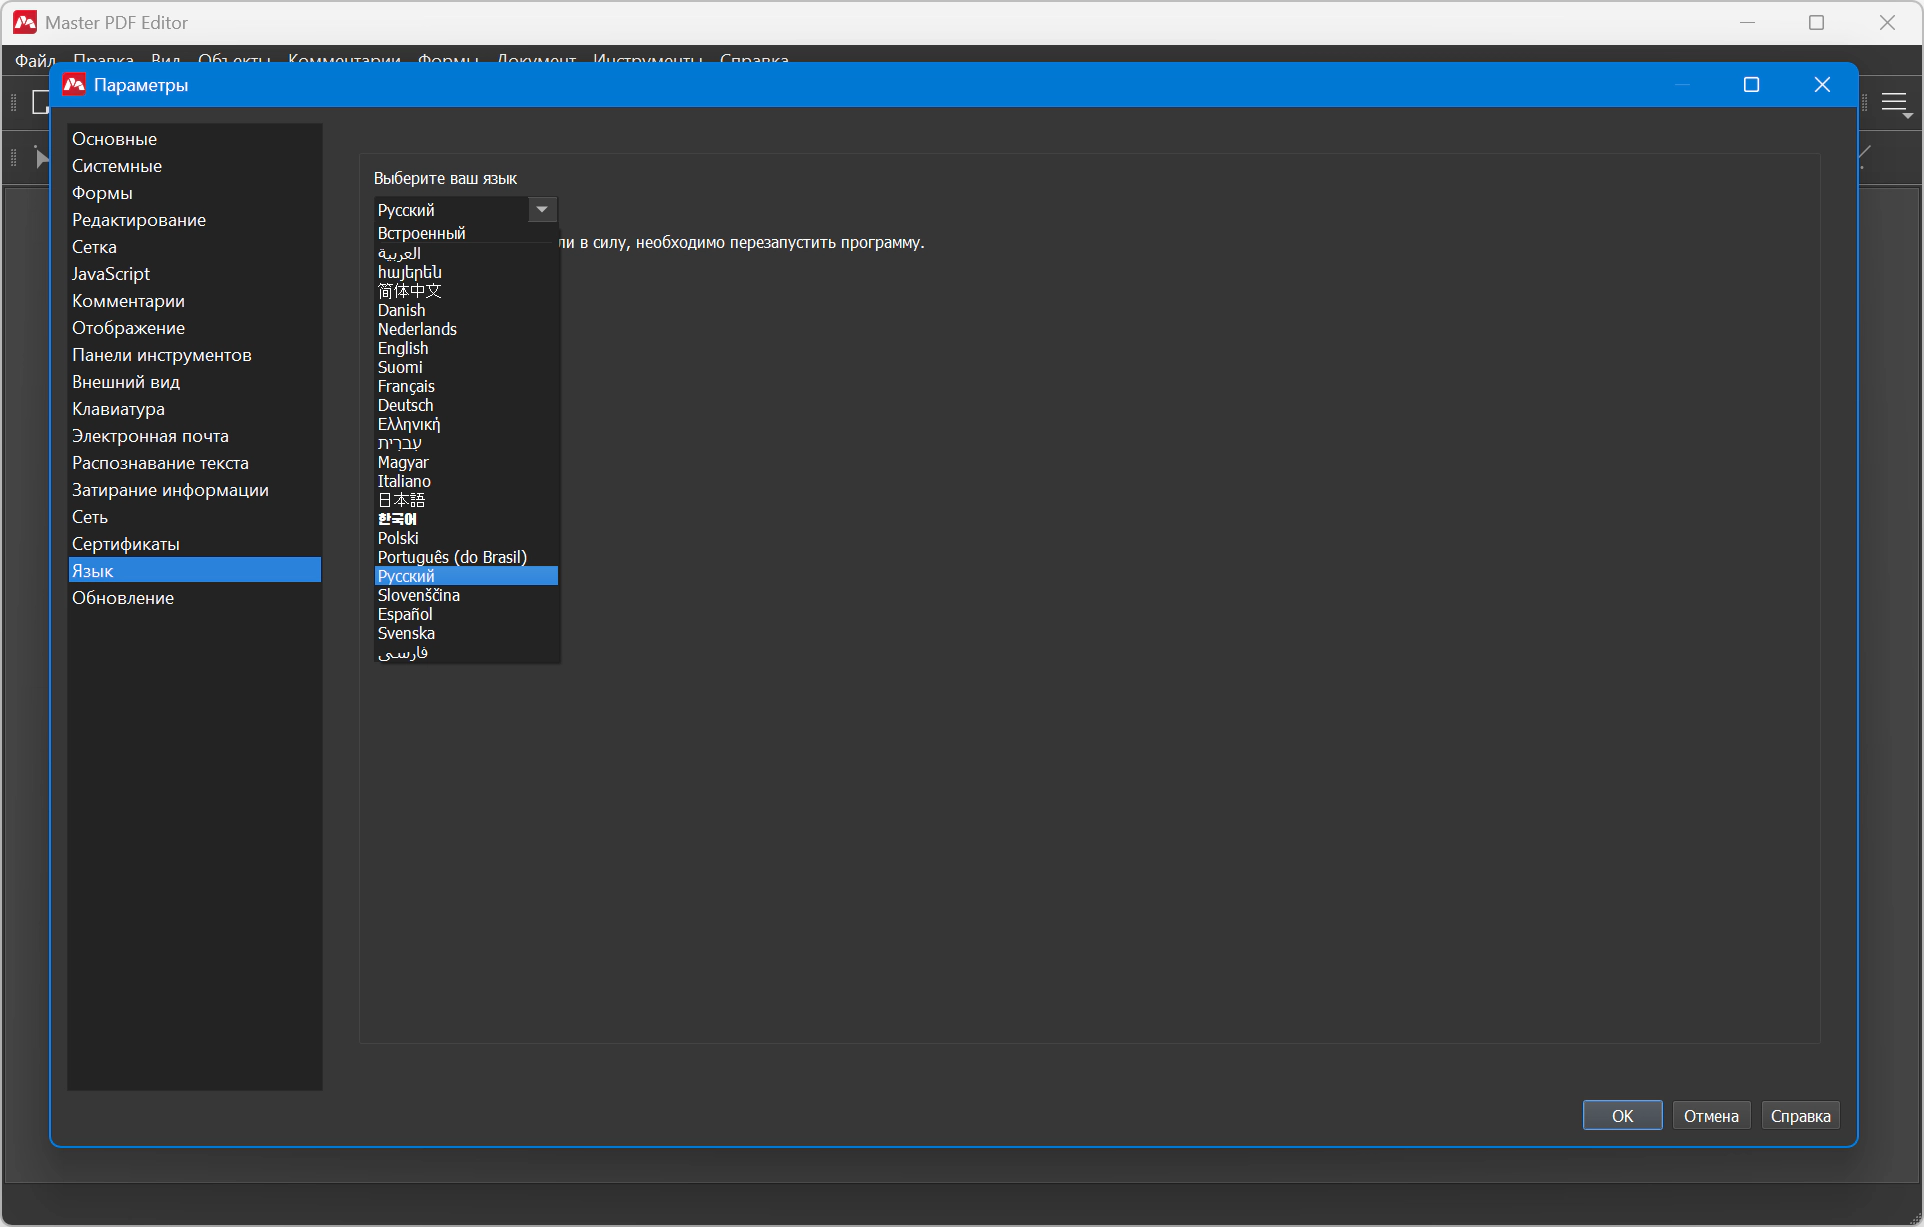Choose Danish from the language list

(x=466, y=310)
